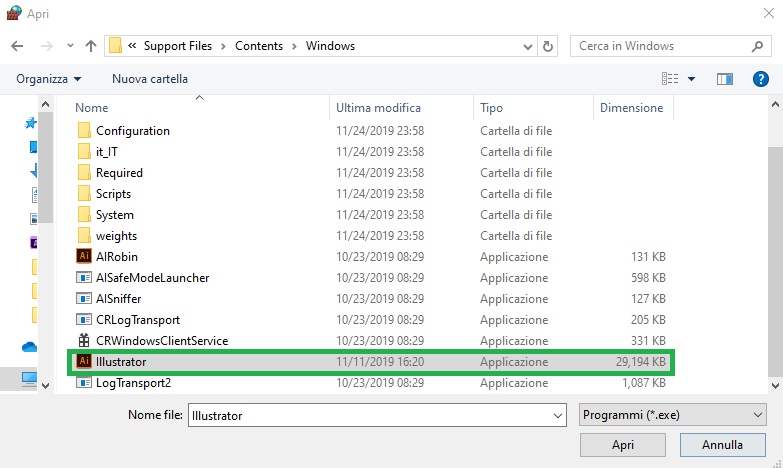783x468 pixels.
Task: Select the CRLogTransport application icon
Action: pyautogui.click(x=84, y=319)
